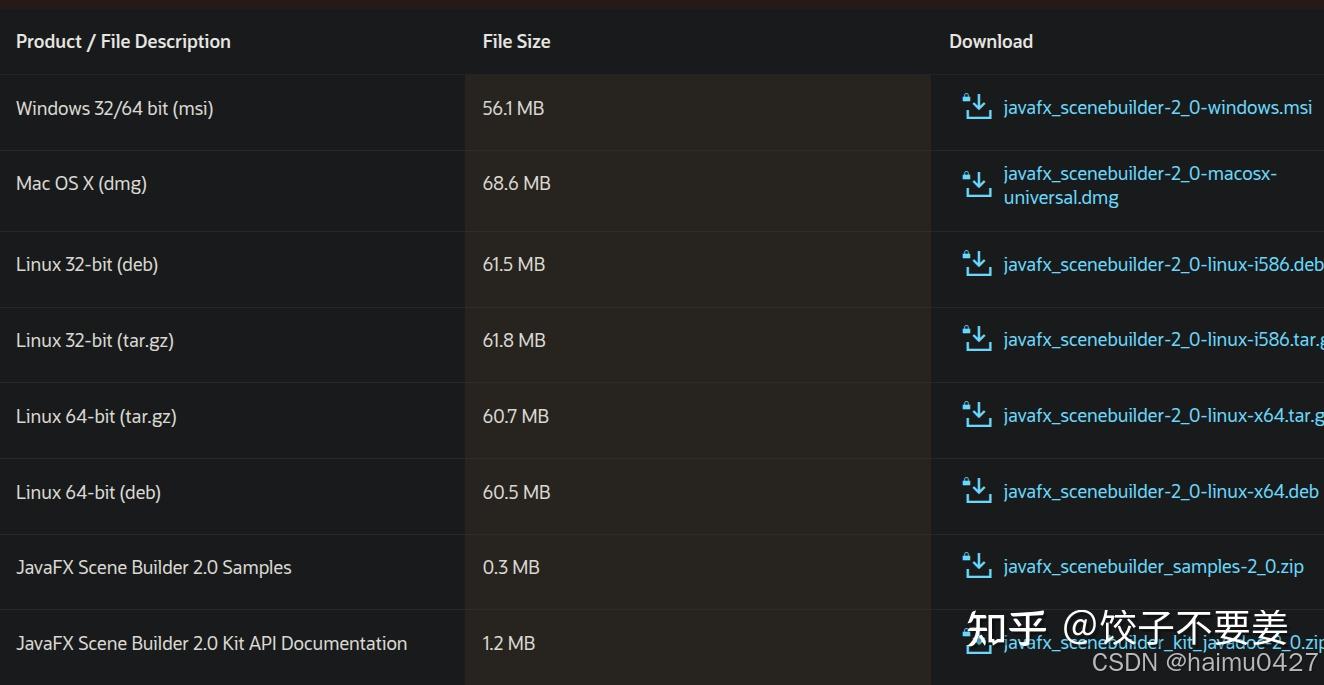Download javafx_scenebuilder_samples-2_0.zip file
Viewport: 1324px width, 685px height.
coord(1153,567)
